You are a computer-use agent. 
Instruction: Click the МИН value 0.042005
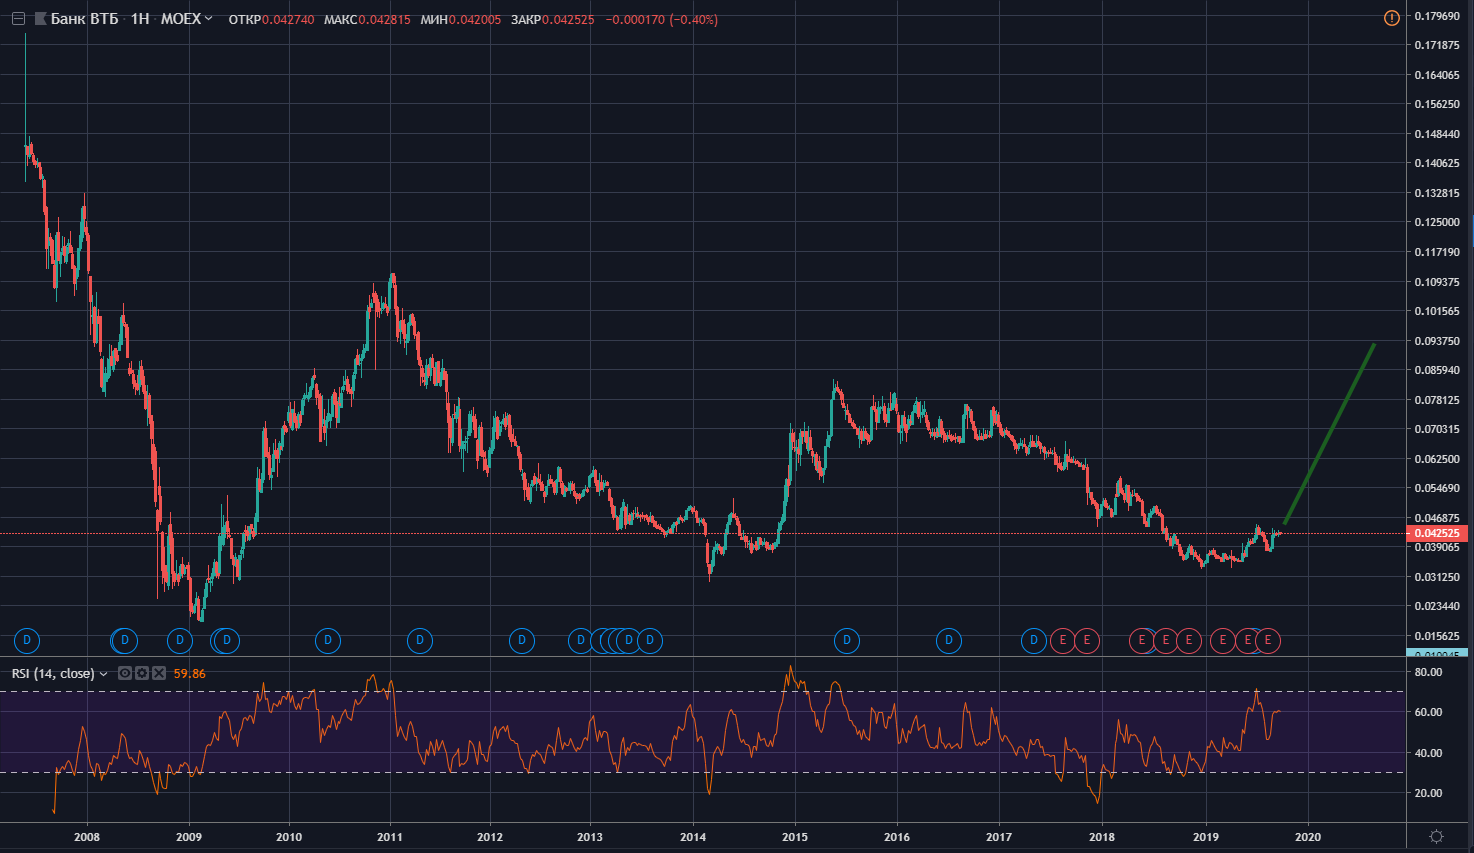click(x=474, y=19)
